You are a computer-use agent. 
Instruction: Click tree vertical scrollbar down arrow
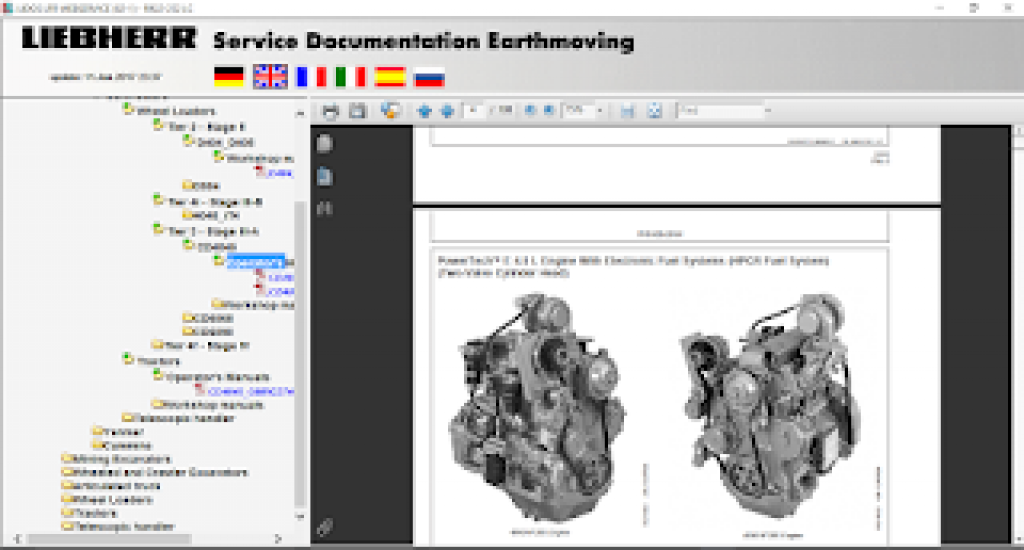(x=300, y=517)
